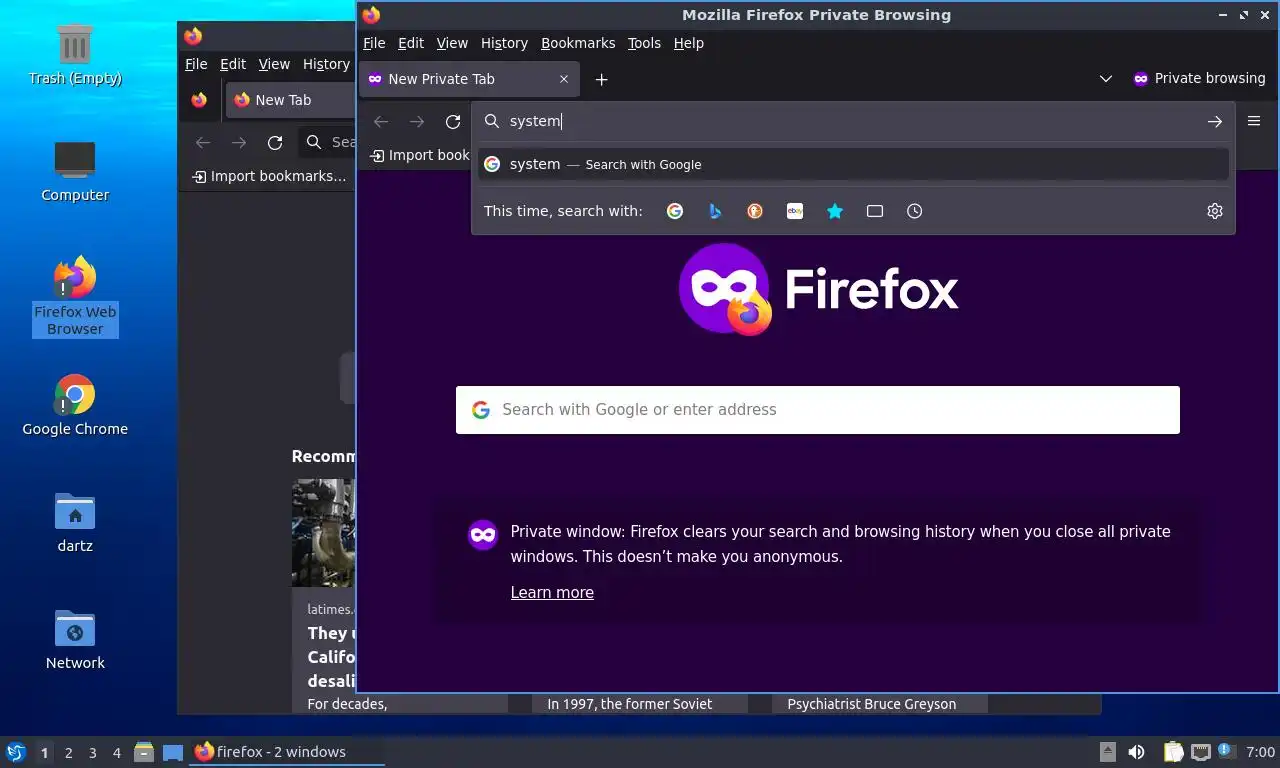1280x768 pixels.
Task: Open the latimes article thumbnail in the background window
Action: (324, 533)
